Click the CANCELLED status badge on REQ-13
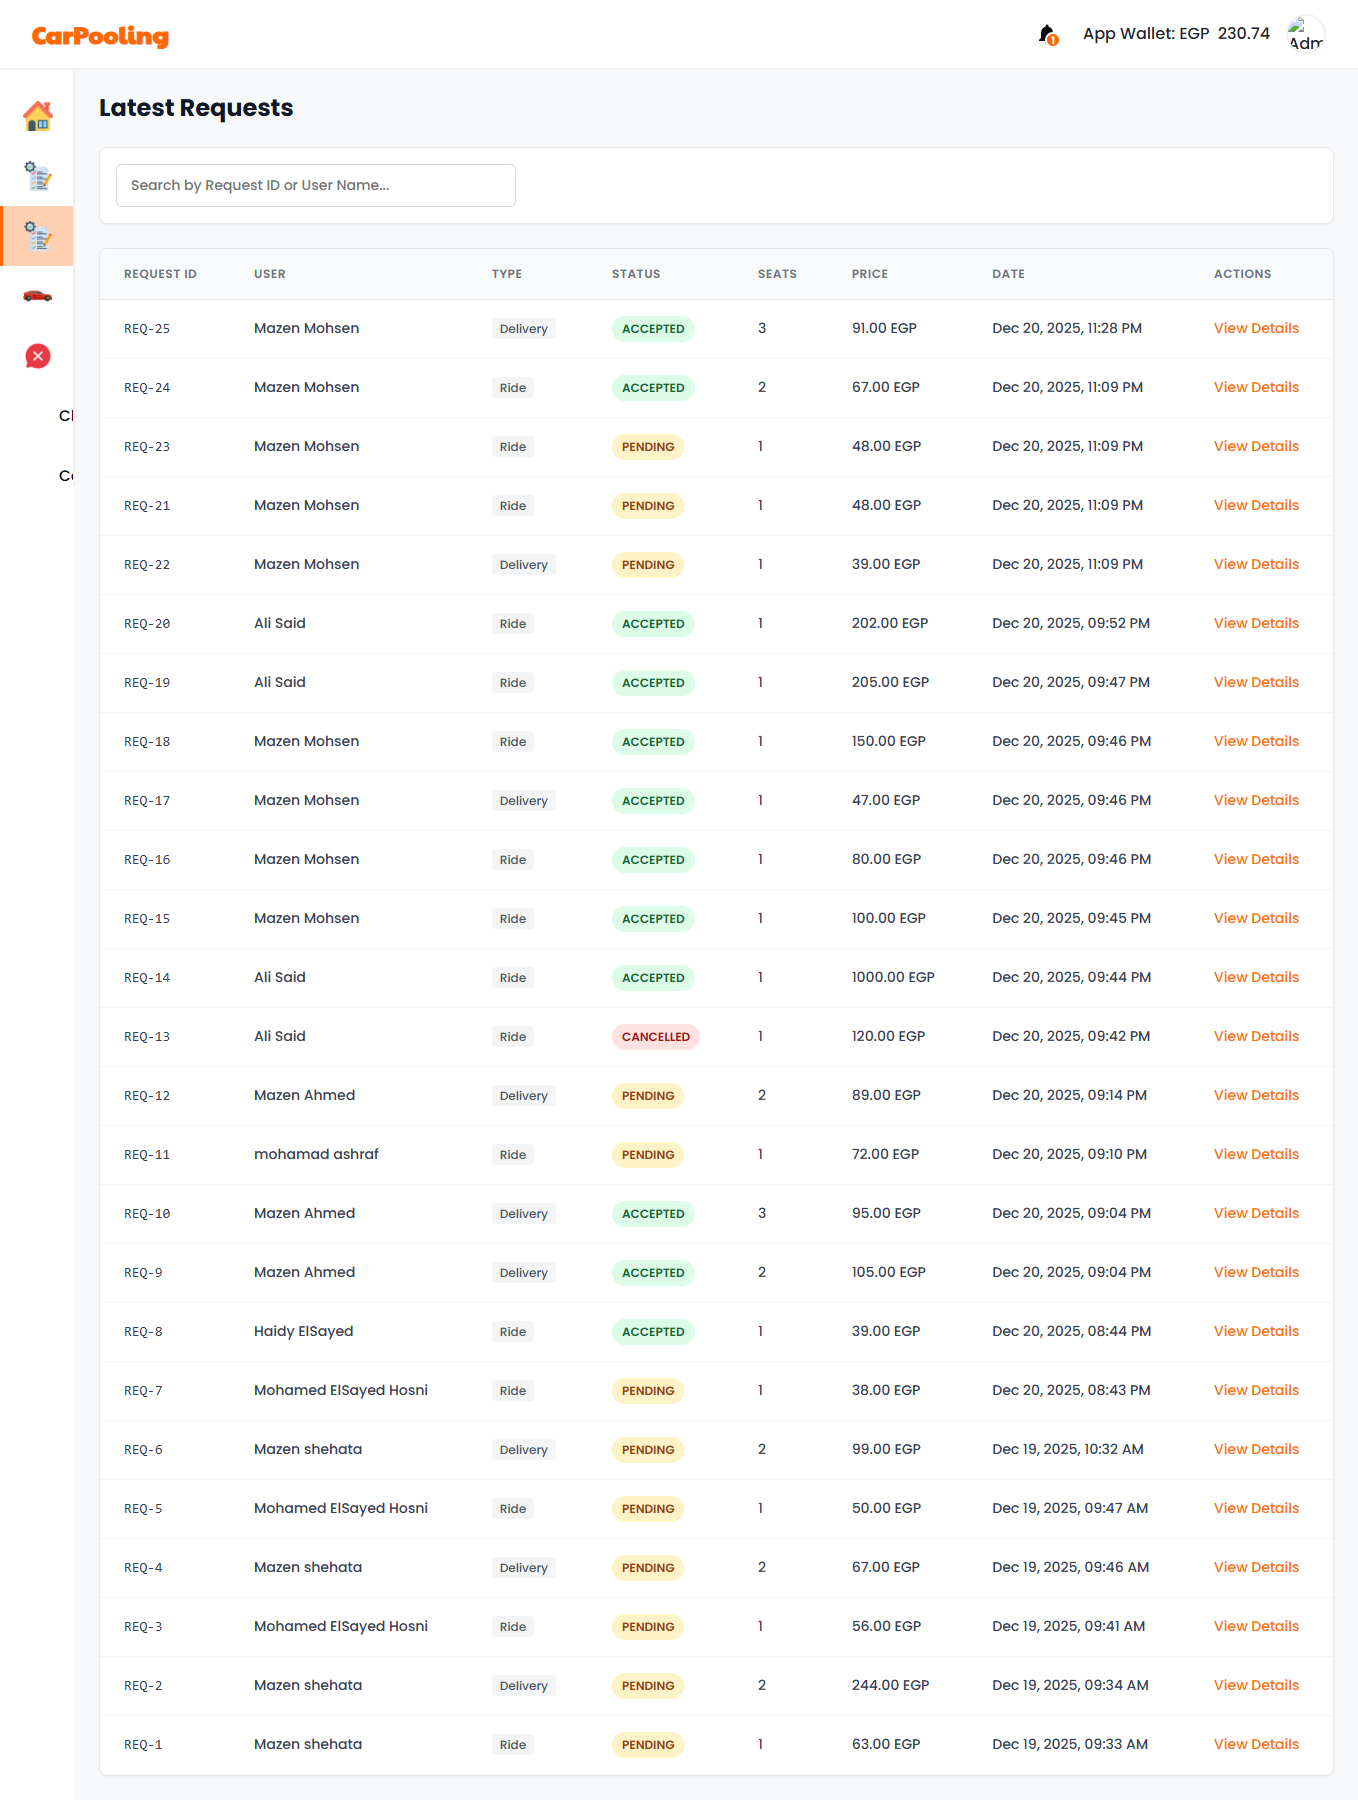The image size is (1358, 1800). [655, 1037]
